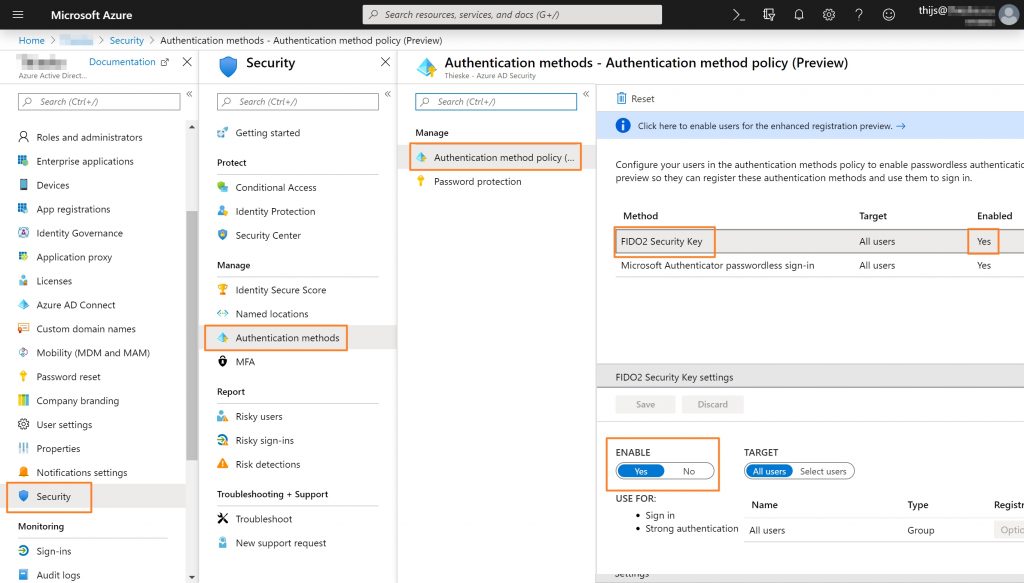
Task: Open Identity Governance
Action: click(80, 233)
